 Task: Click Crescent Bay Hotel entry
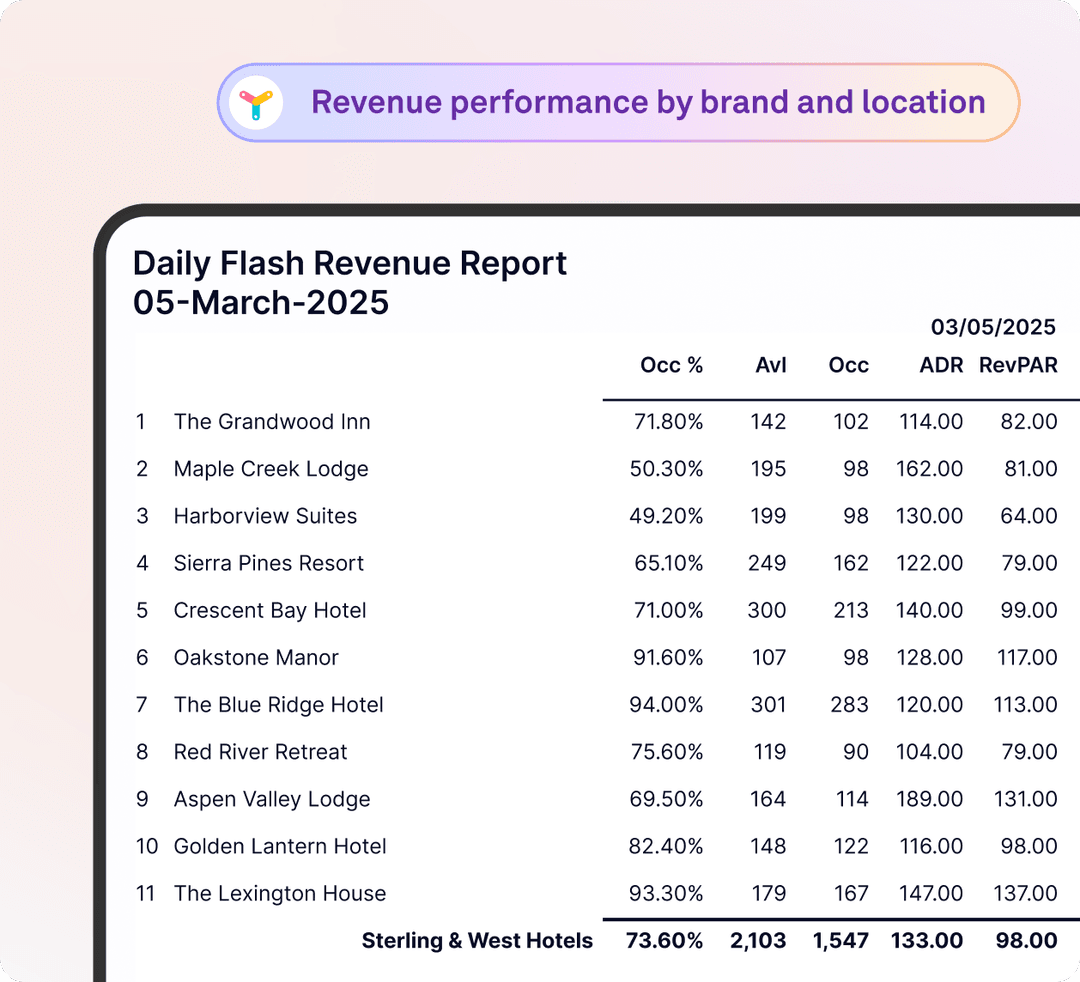[x=270, y=610]
